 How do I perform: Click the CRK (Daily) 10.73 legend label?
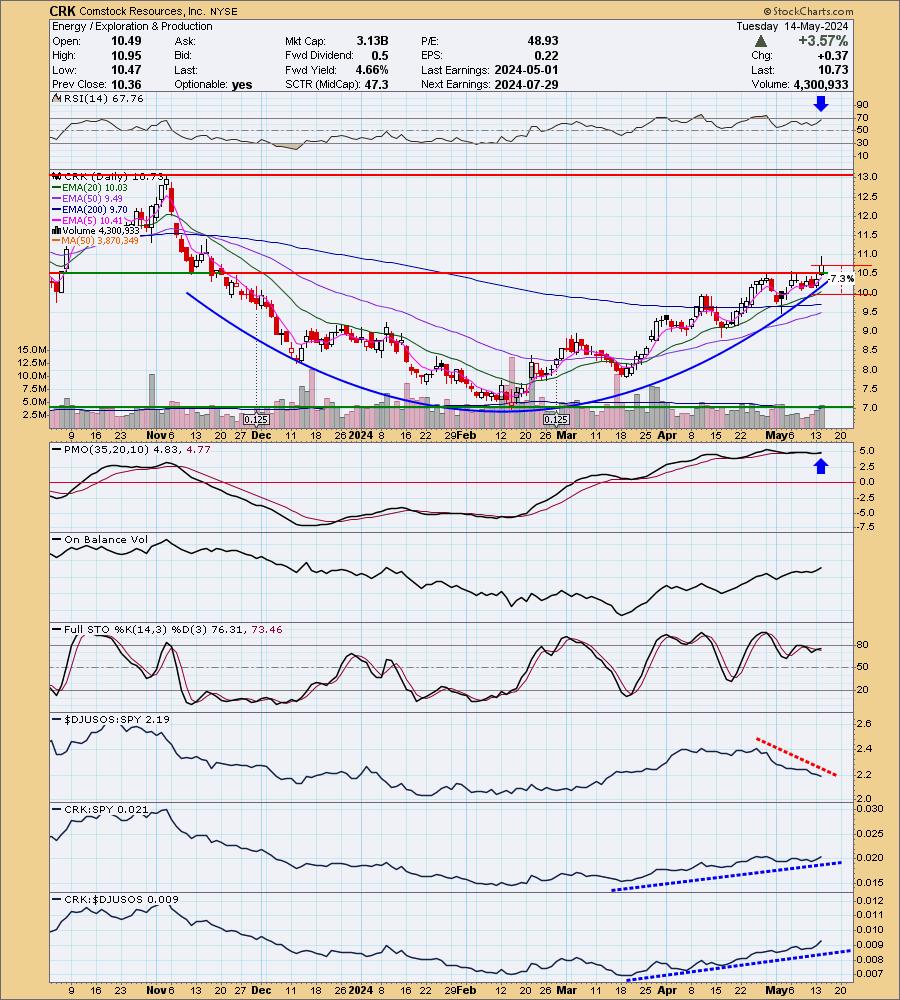[x=107, y=176]
